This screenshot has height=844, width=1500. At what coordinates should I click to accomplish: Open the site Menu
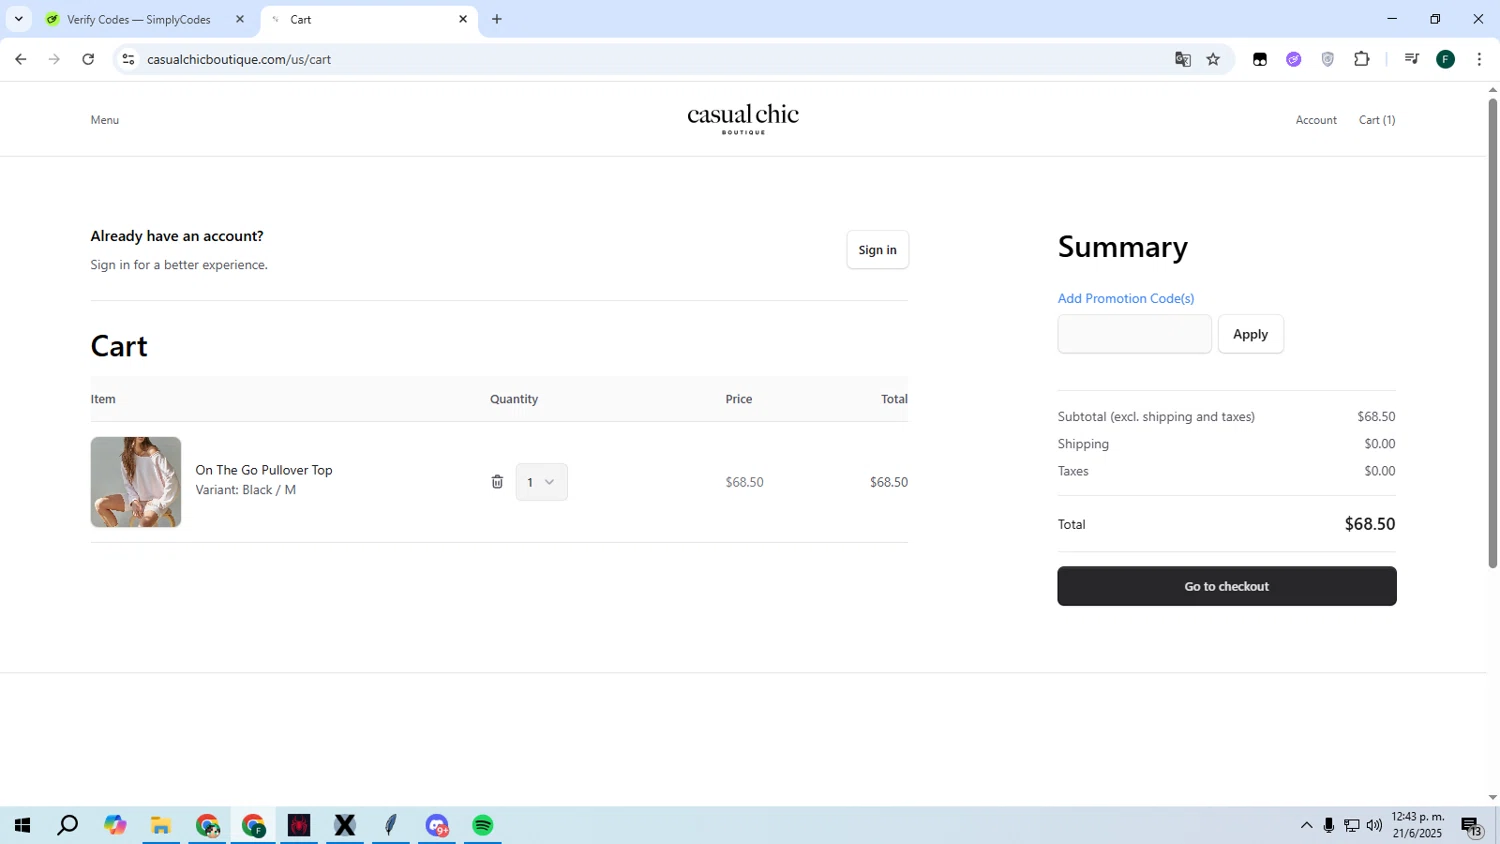[x=105, y=120]
